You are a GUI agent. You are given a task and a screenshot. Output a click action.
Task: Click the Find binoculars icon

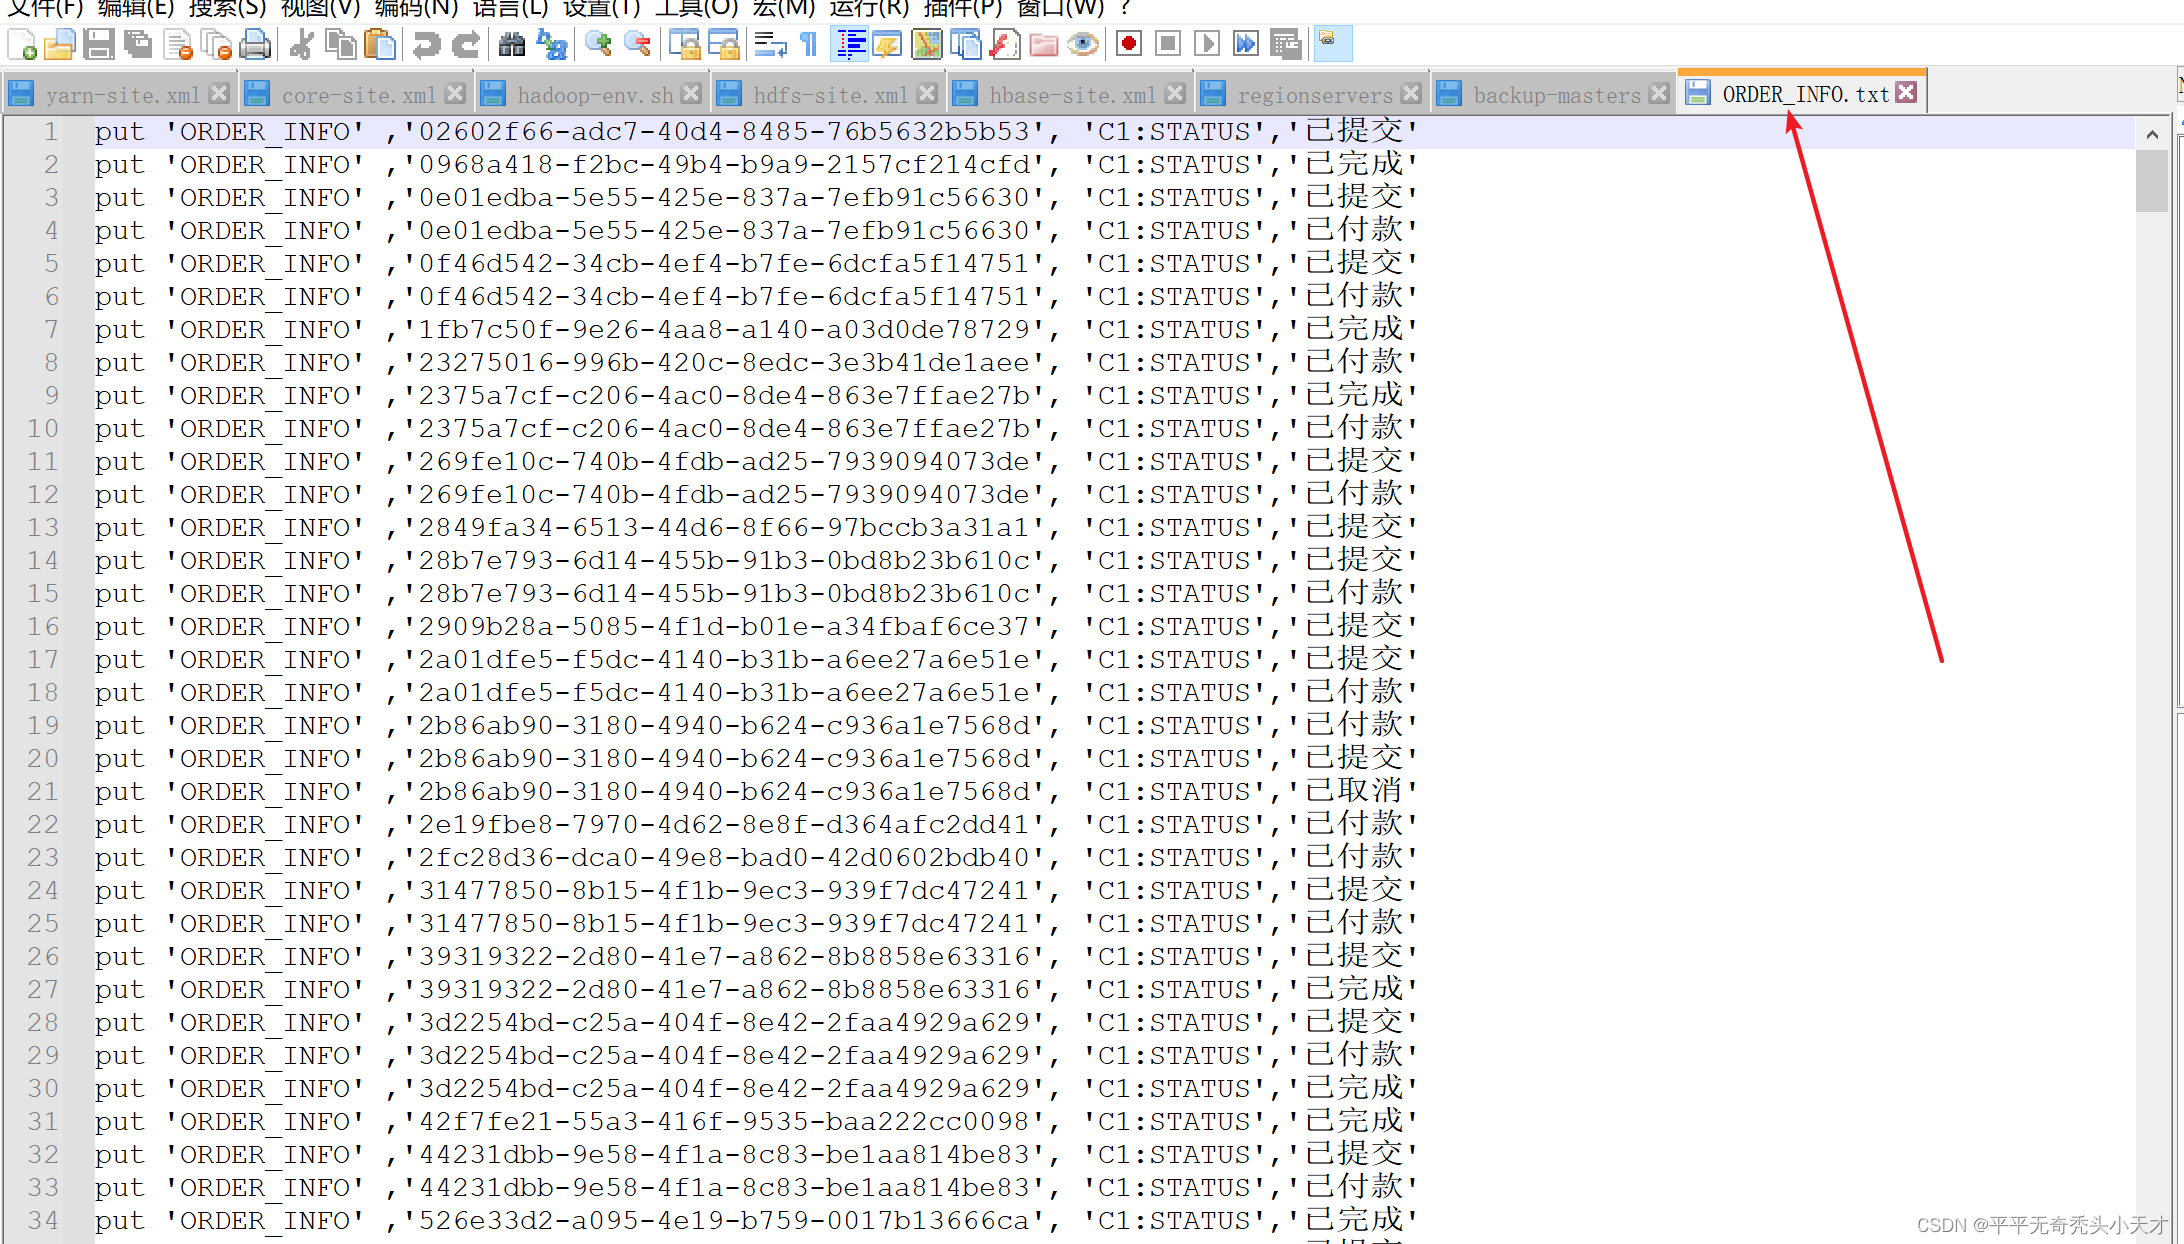tap(511, 44)
